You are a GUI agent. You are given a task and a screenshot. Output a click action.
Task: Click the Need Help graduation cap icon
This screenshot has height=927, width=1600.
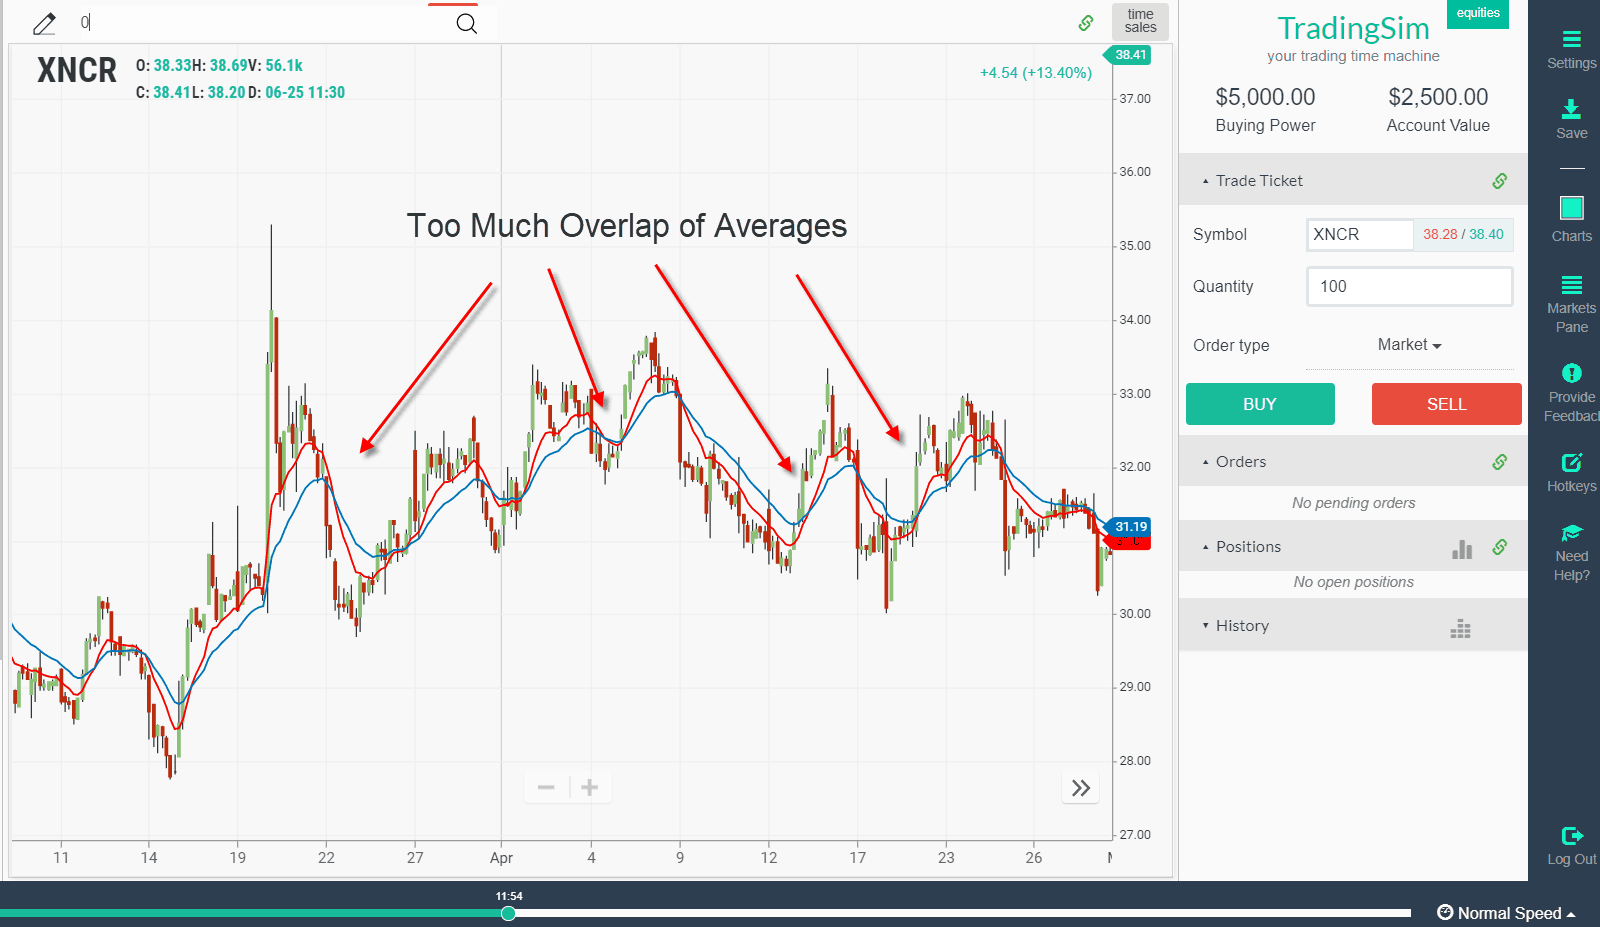click(x=1570, y=533)
